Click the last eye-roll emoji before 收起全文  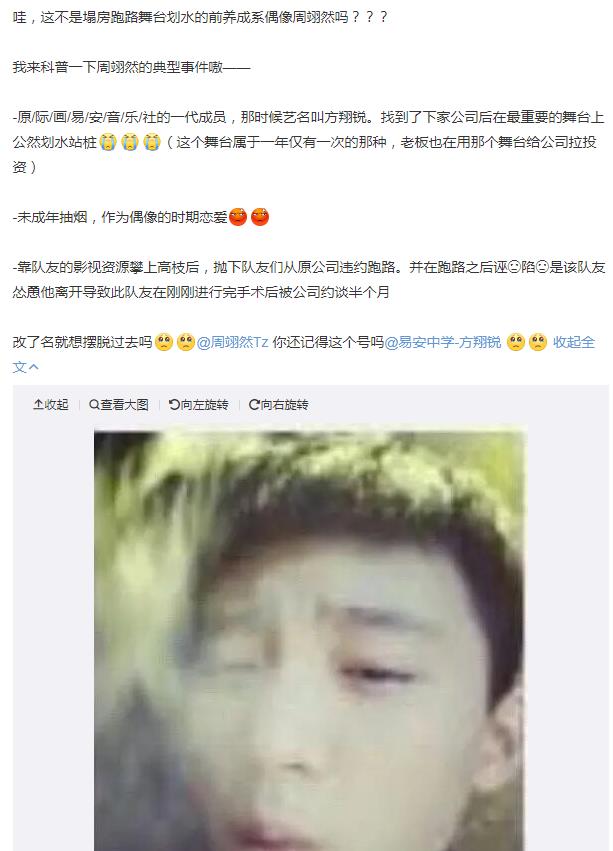[538, 342]
